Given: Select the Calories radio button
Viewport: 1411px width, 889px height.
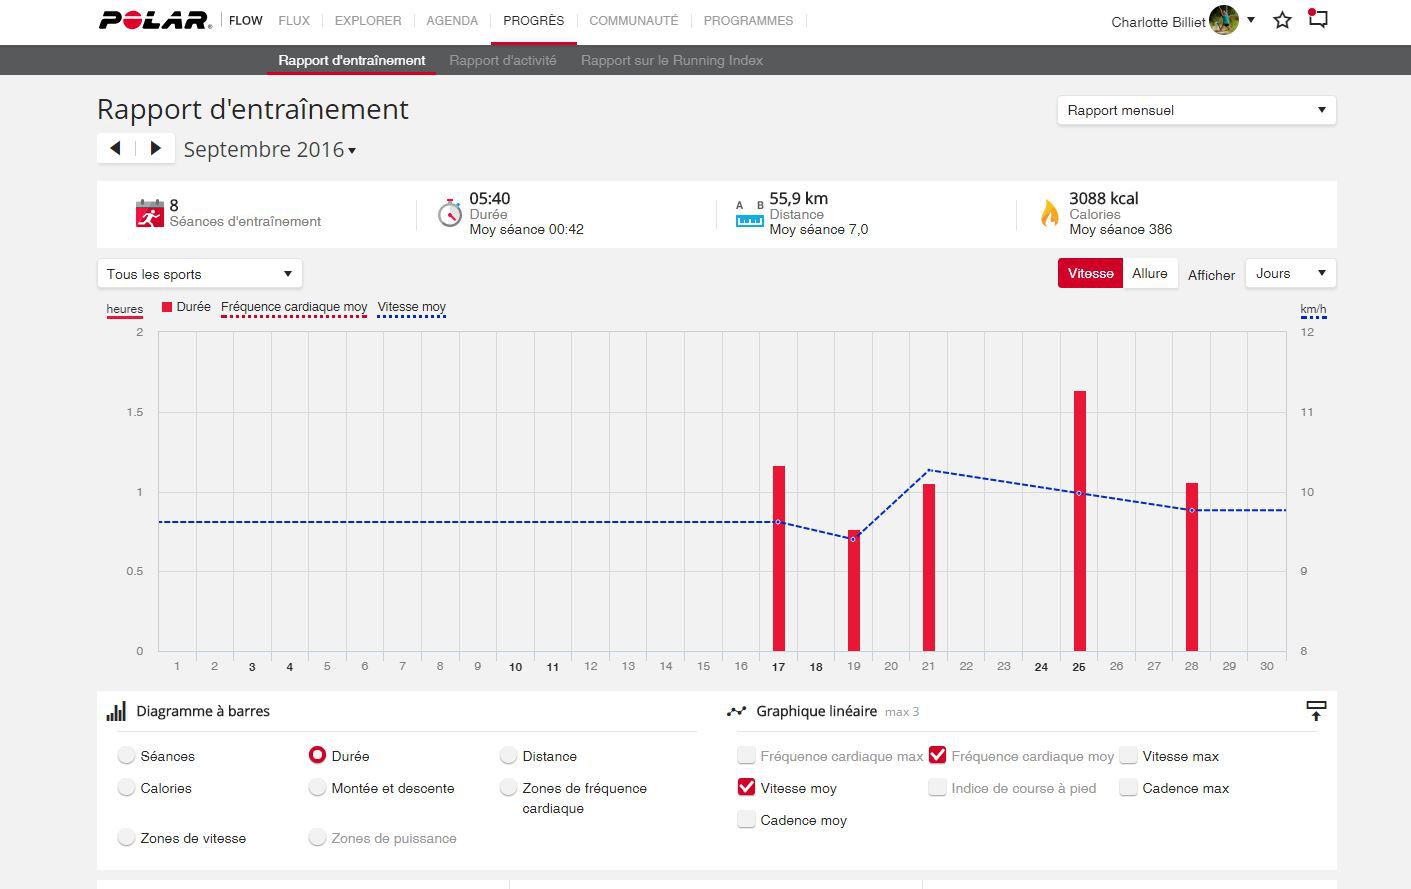Looking at the screenshot, I should pyautogui.click(x=127, y=788).
